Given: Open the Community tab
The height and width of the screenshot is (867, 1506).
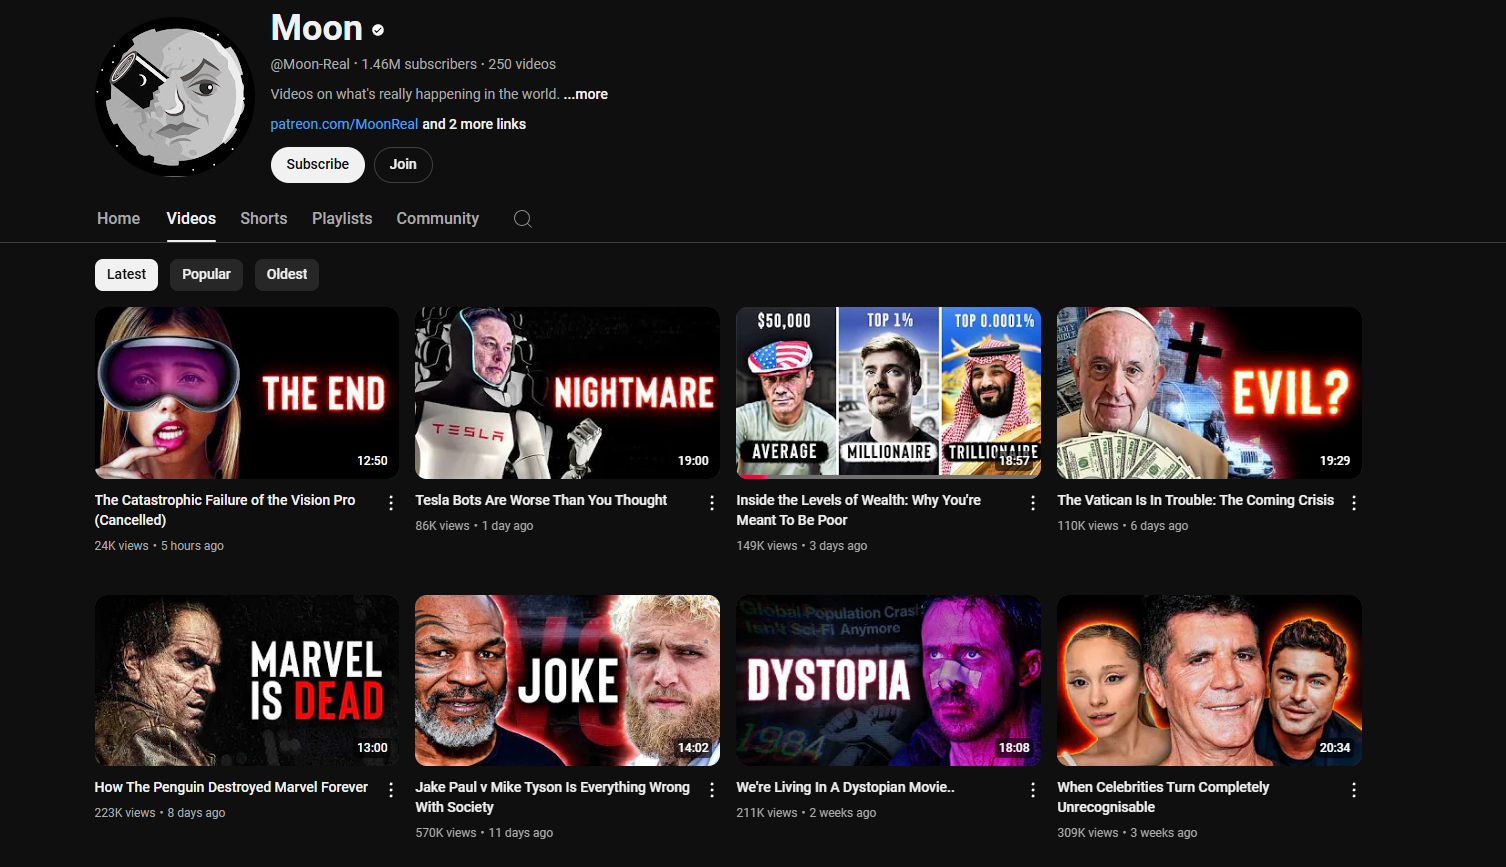Looking at the screenshot, I should click(438, 218).
